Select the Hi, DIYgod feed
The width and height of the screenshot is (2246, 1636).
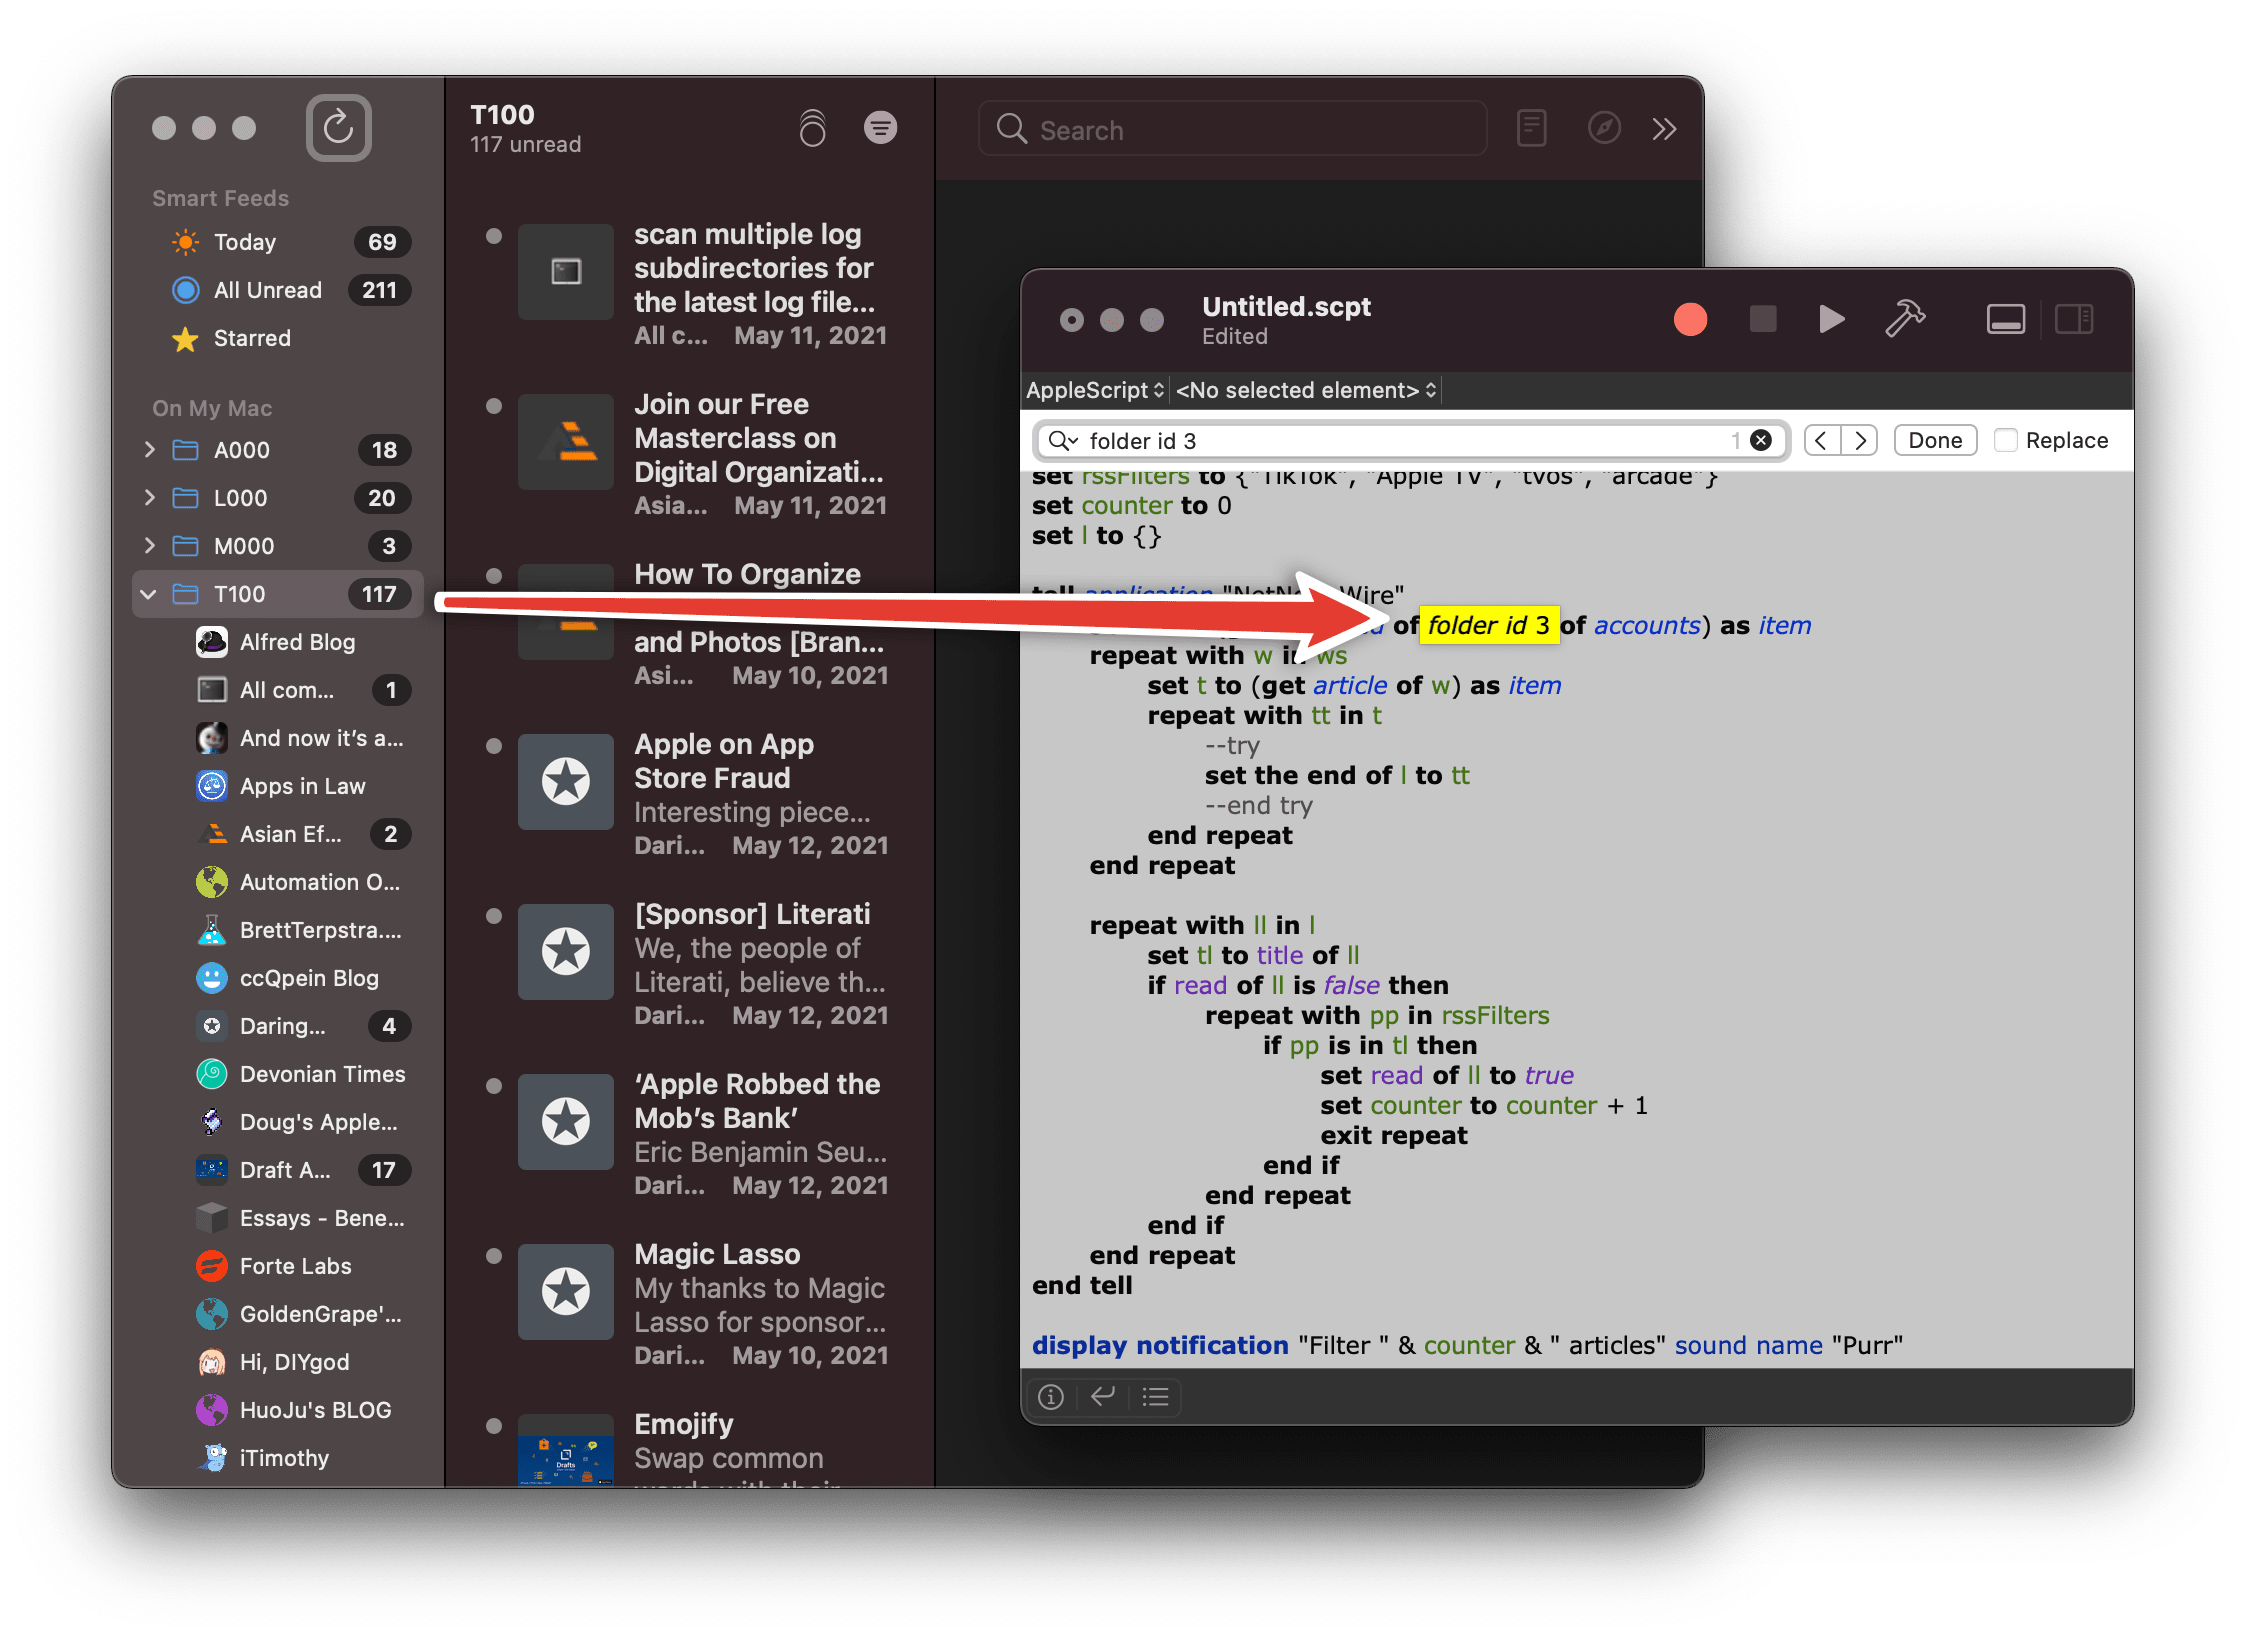click(x=279, y=1362)
